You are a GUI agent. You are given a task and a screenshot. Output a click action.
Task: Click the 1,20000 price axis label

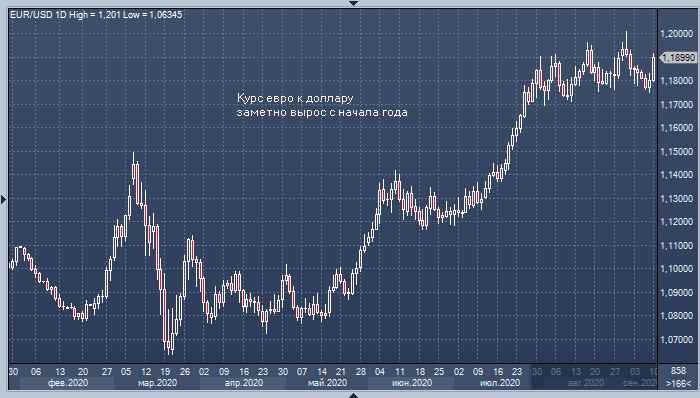tap(677, 34)
